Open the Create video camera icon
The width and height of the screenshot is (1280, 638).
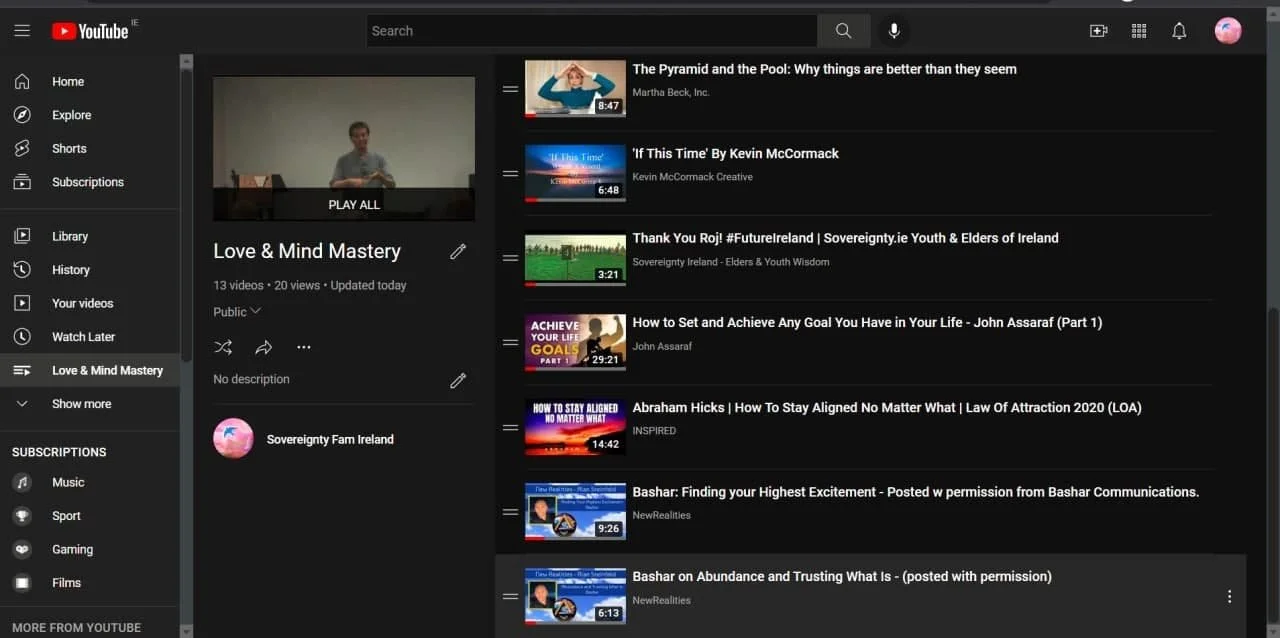[x=1098, y=31]
